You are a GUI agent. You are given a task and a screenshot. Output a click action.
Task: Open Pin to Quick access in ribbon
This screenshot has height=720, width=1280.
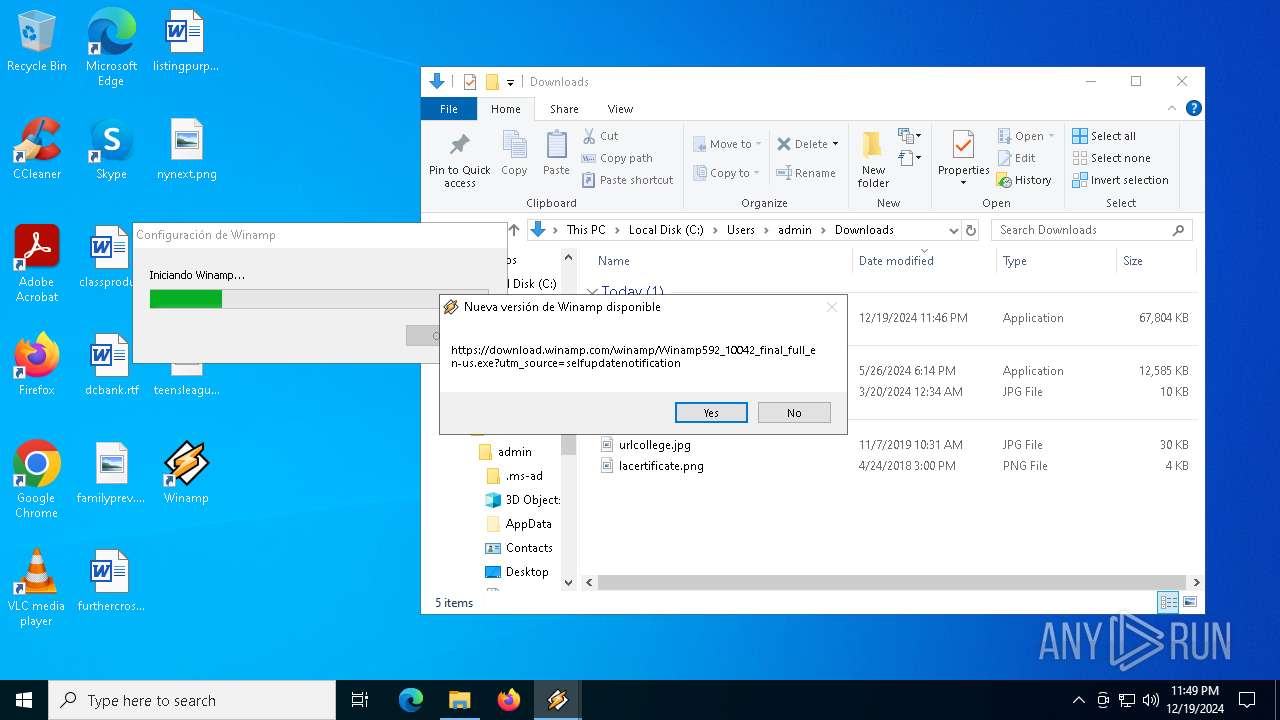(460, 160)
